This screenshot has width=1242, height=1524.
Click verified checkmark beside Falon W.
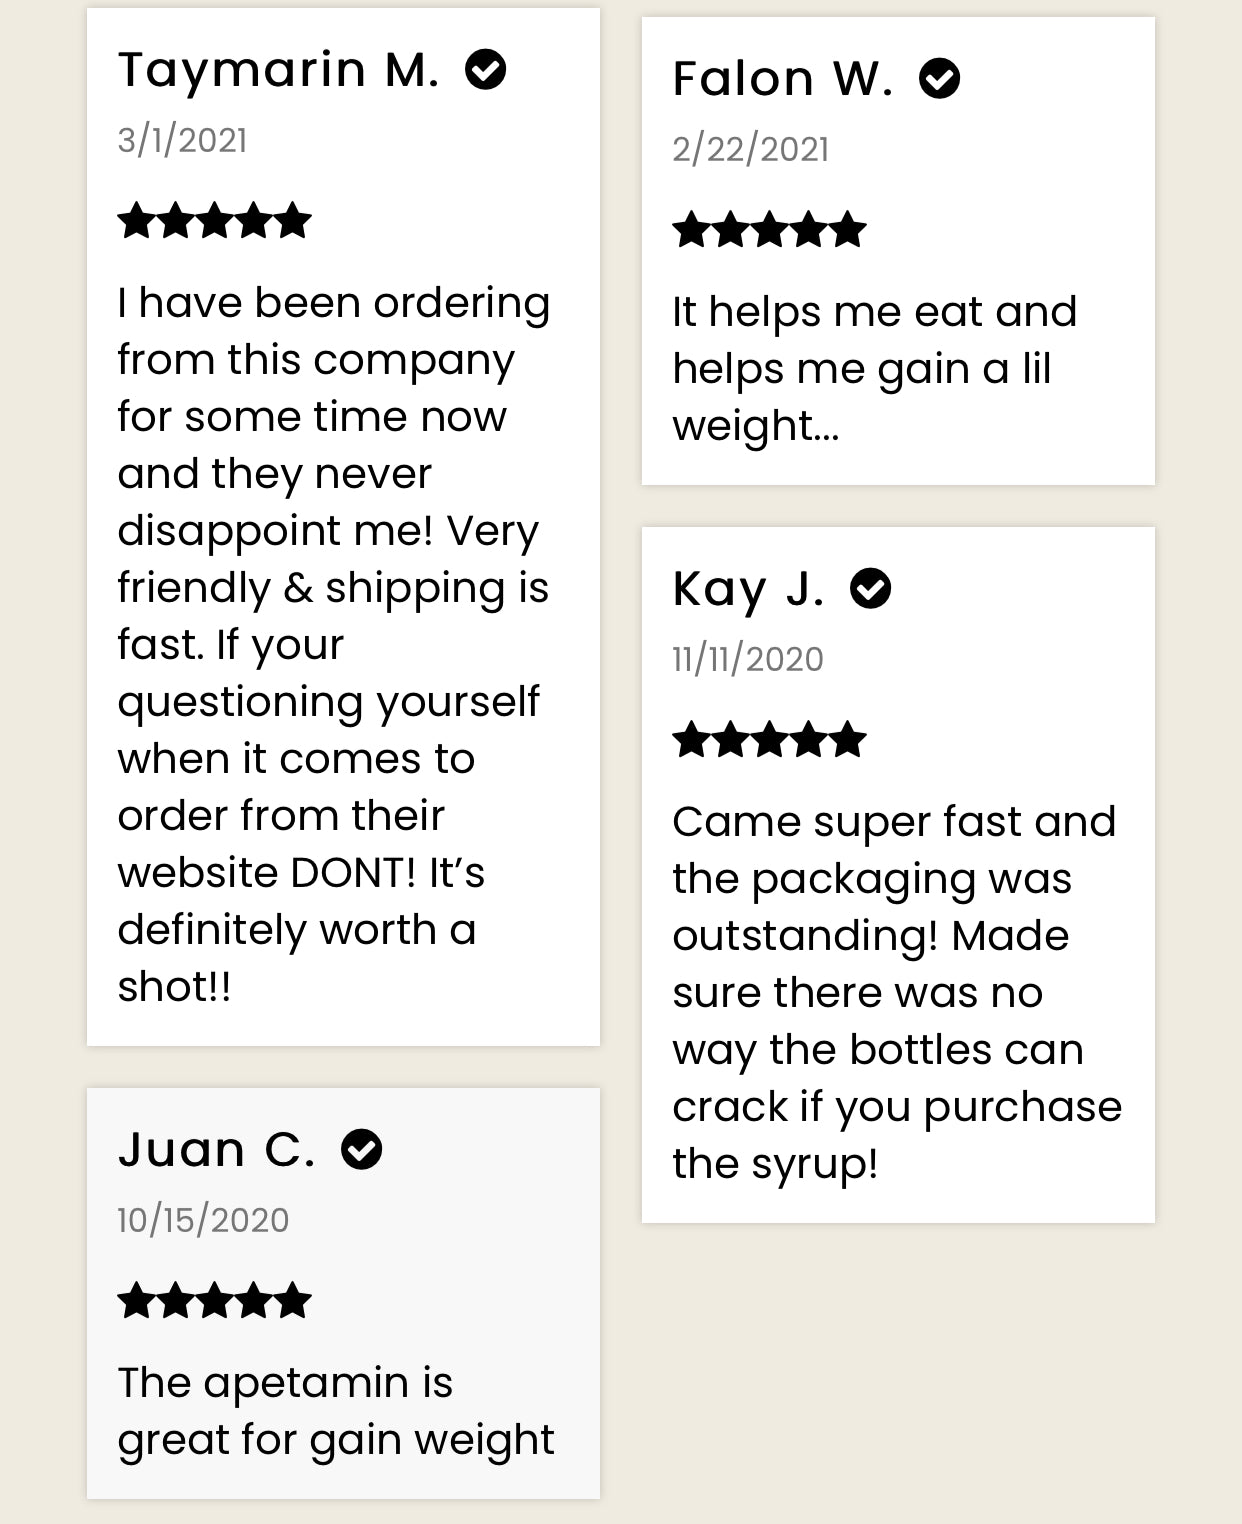940,78
